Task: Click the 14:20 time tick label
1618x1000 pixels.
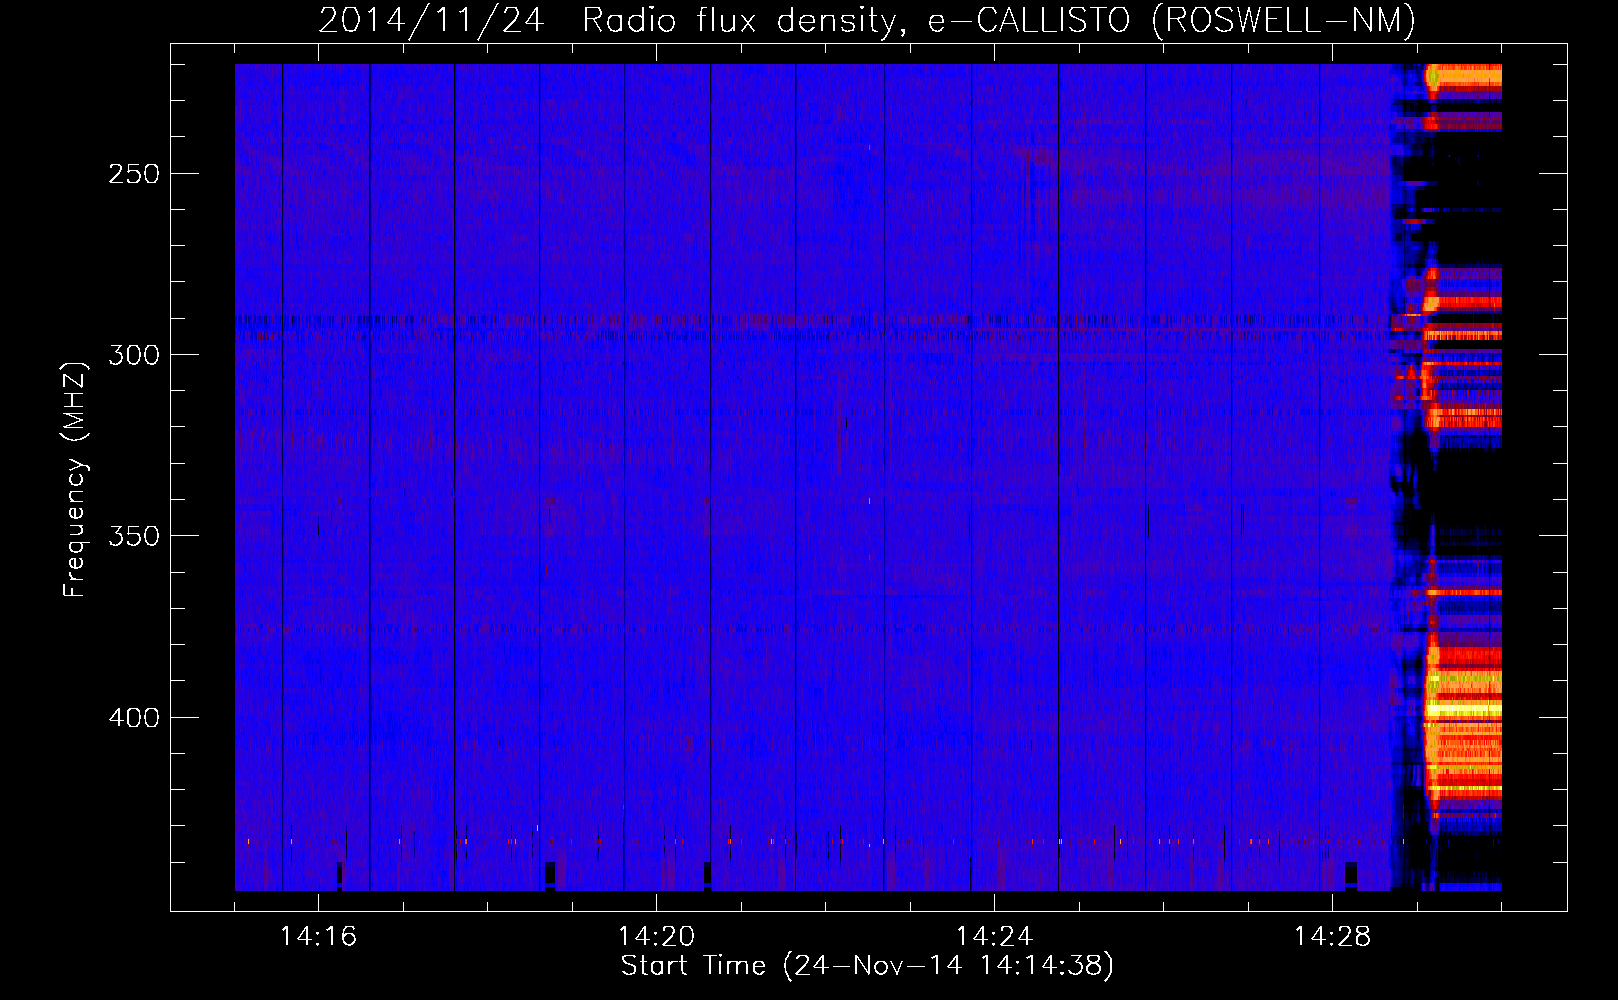Action: pyautogui.click(x=656, y=937)
